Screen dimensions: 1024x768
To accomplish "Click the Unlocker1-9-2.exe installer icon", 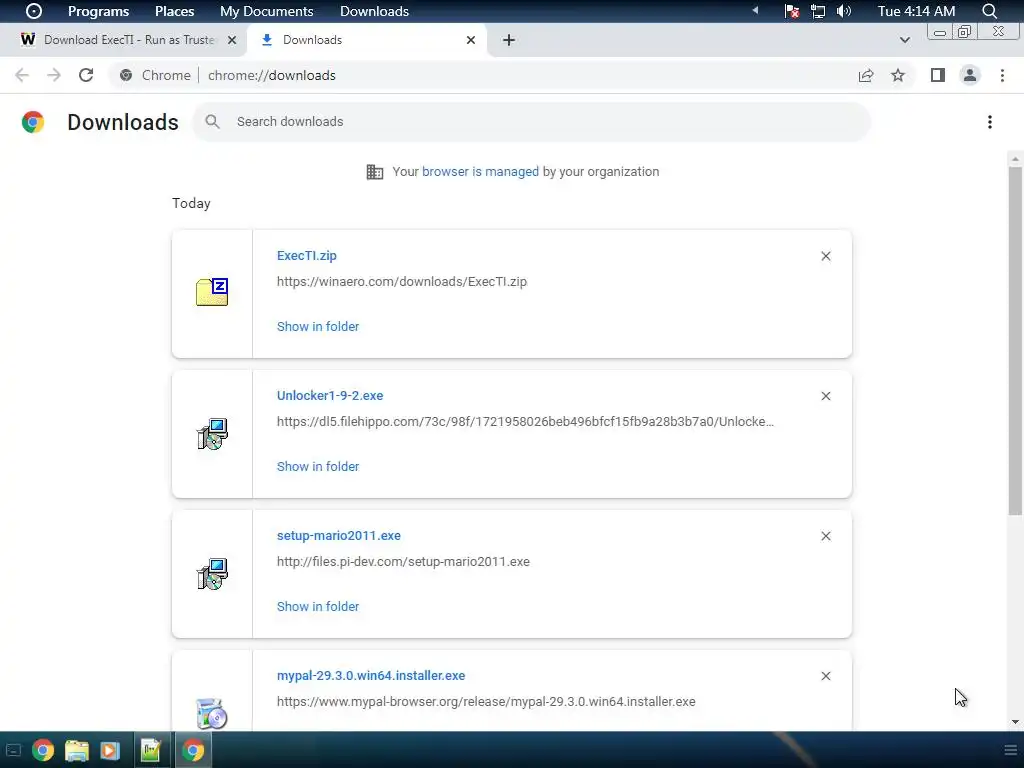I will 212,434.
